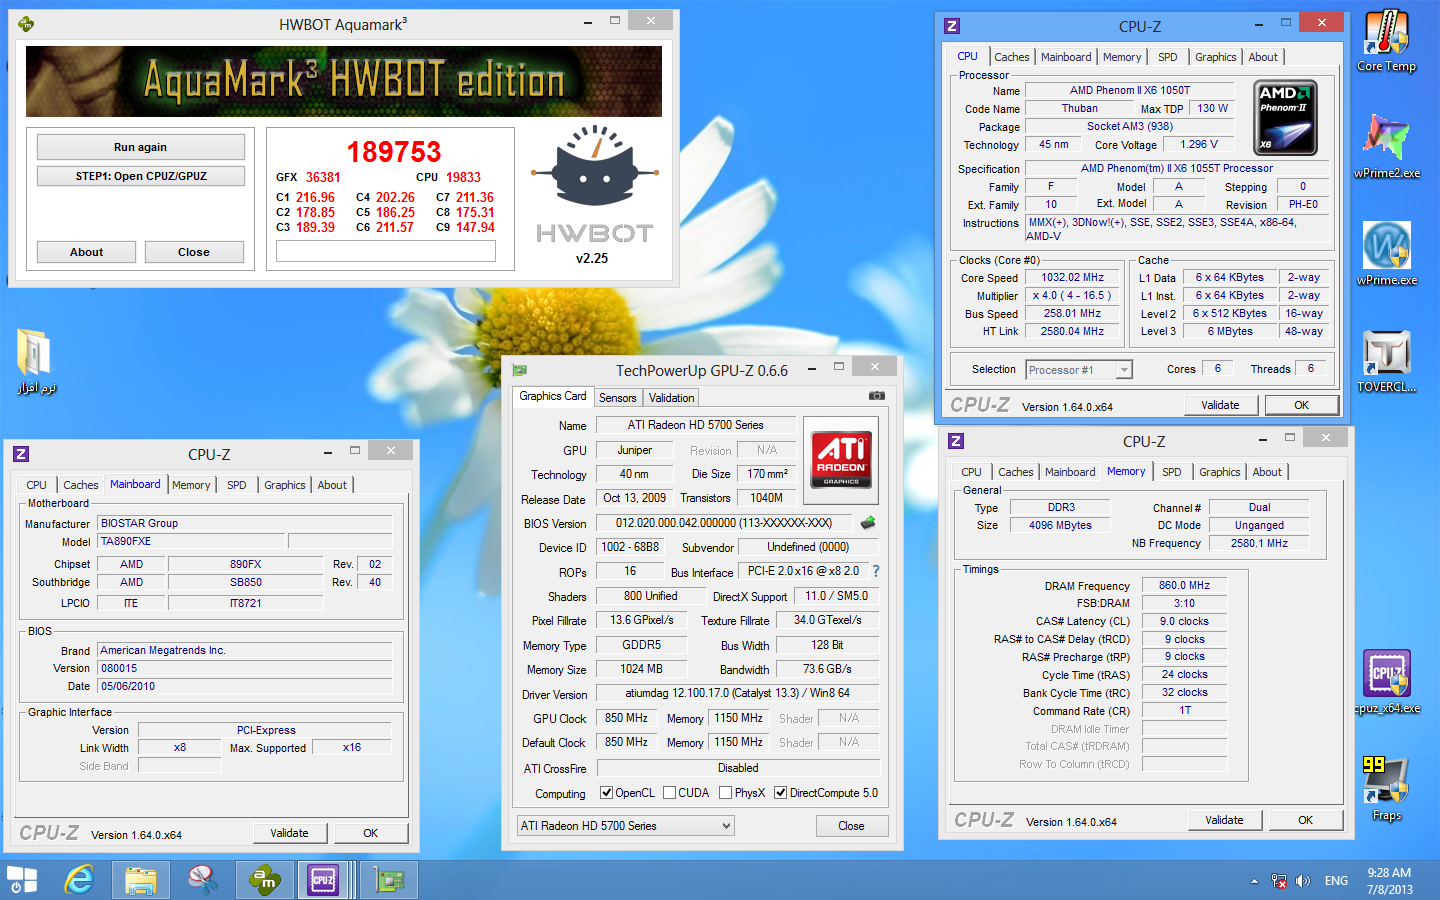
Task: Select the CPU tab in Mainboard CPU-Z window
Action: click(37, 485)
